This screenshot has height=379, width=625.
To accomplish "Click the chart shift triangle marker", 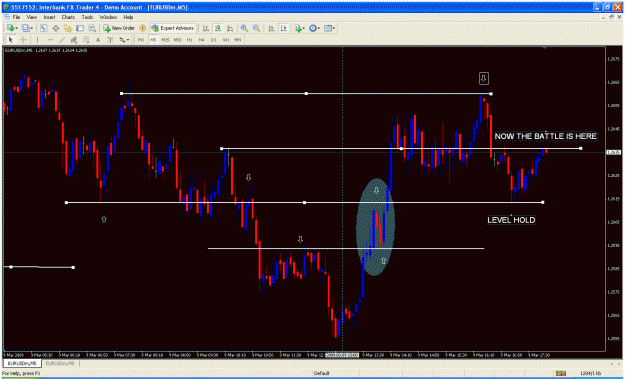I will coord(544,48).
